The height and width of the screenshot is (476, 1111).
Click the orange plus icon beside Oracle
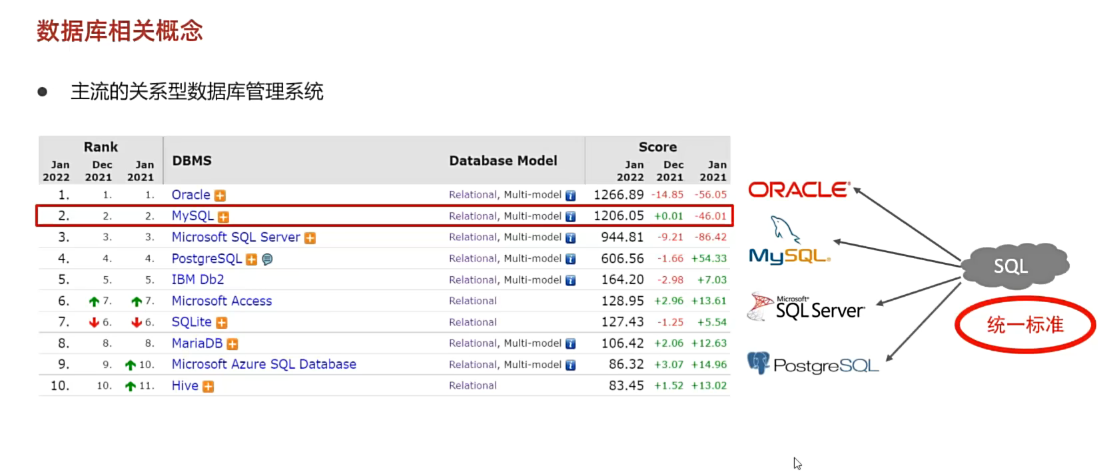click(220, 195)
